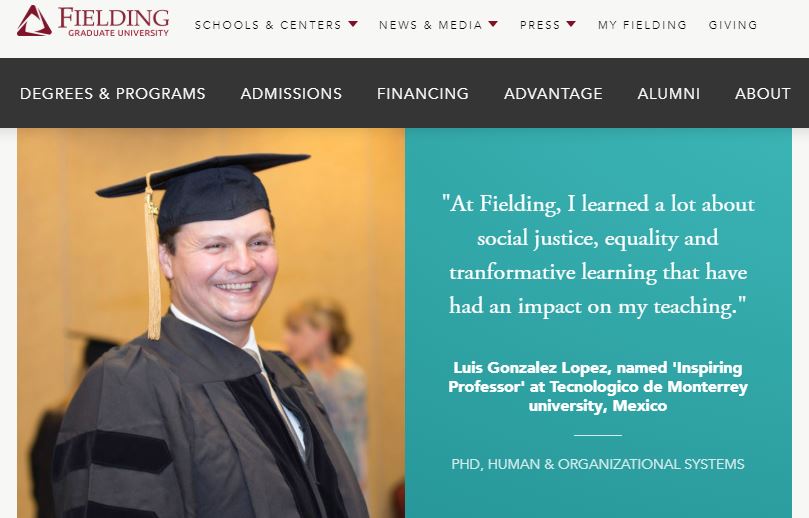Click the Luis Gonzalez Lopez caption text
The height and width of the screenshot is (518, 809).
pos(598,386)
